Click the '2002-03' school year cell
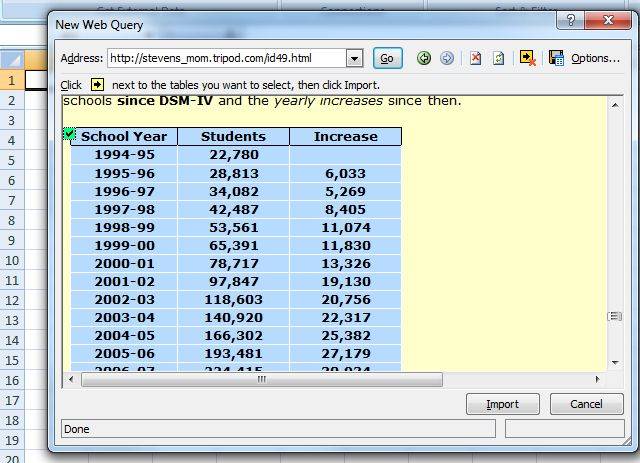The height and width of the screenshot is (463, 640). [124, 299]
